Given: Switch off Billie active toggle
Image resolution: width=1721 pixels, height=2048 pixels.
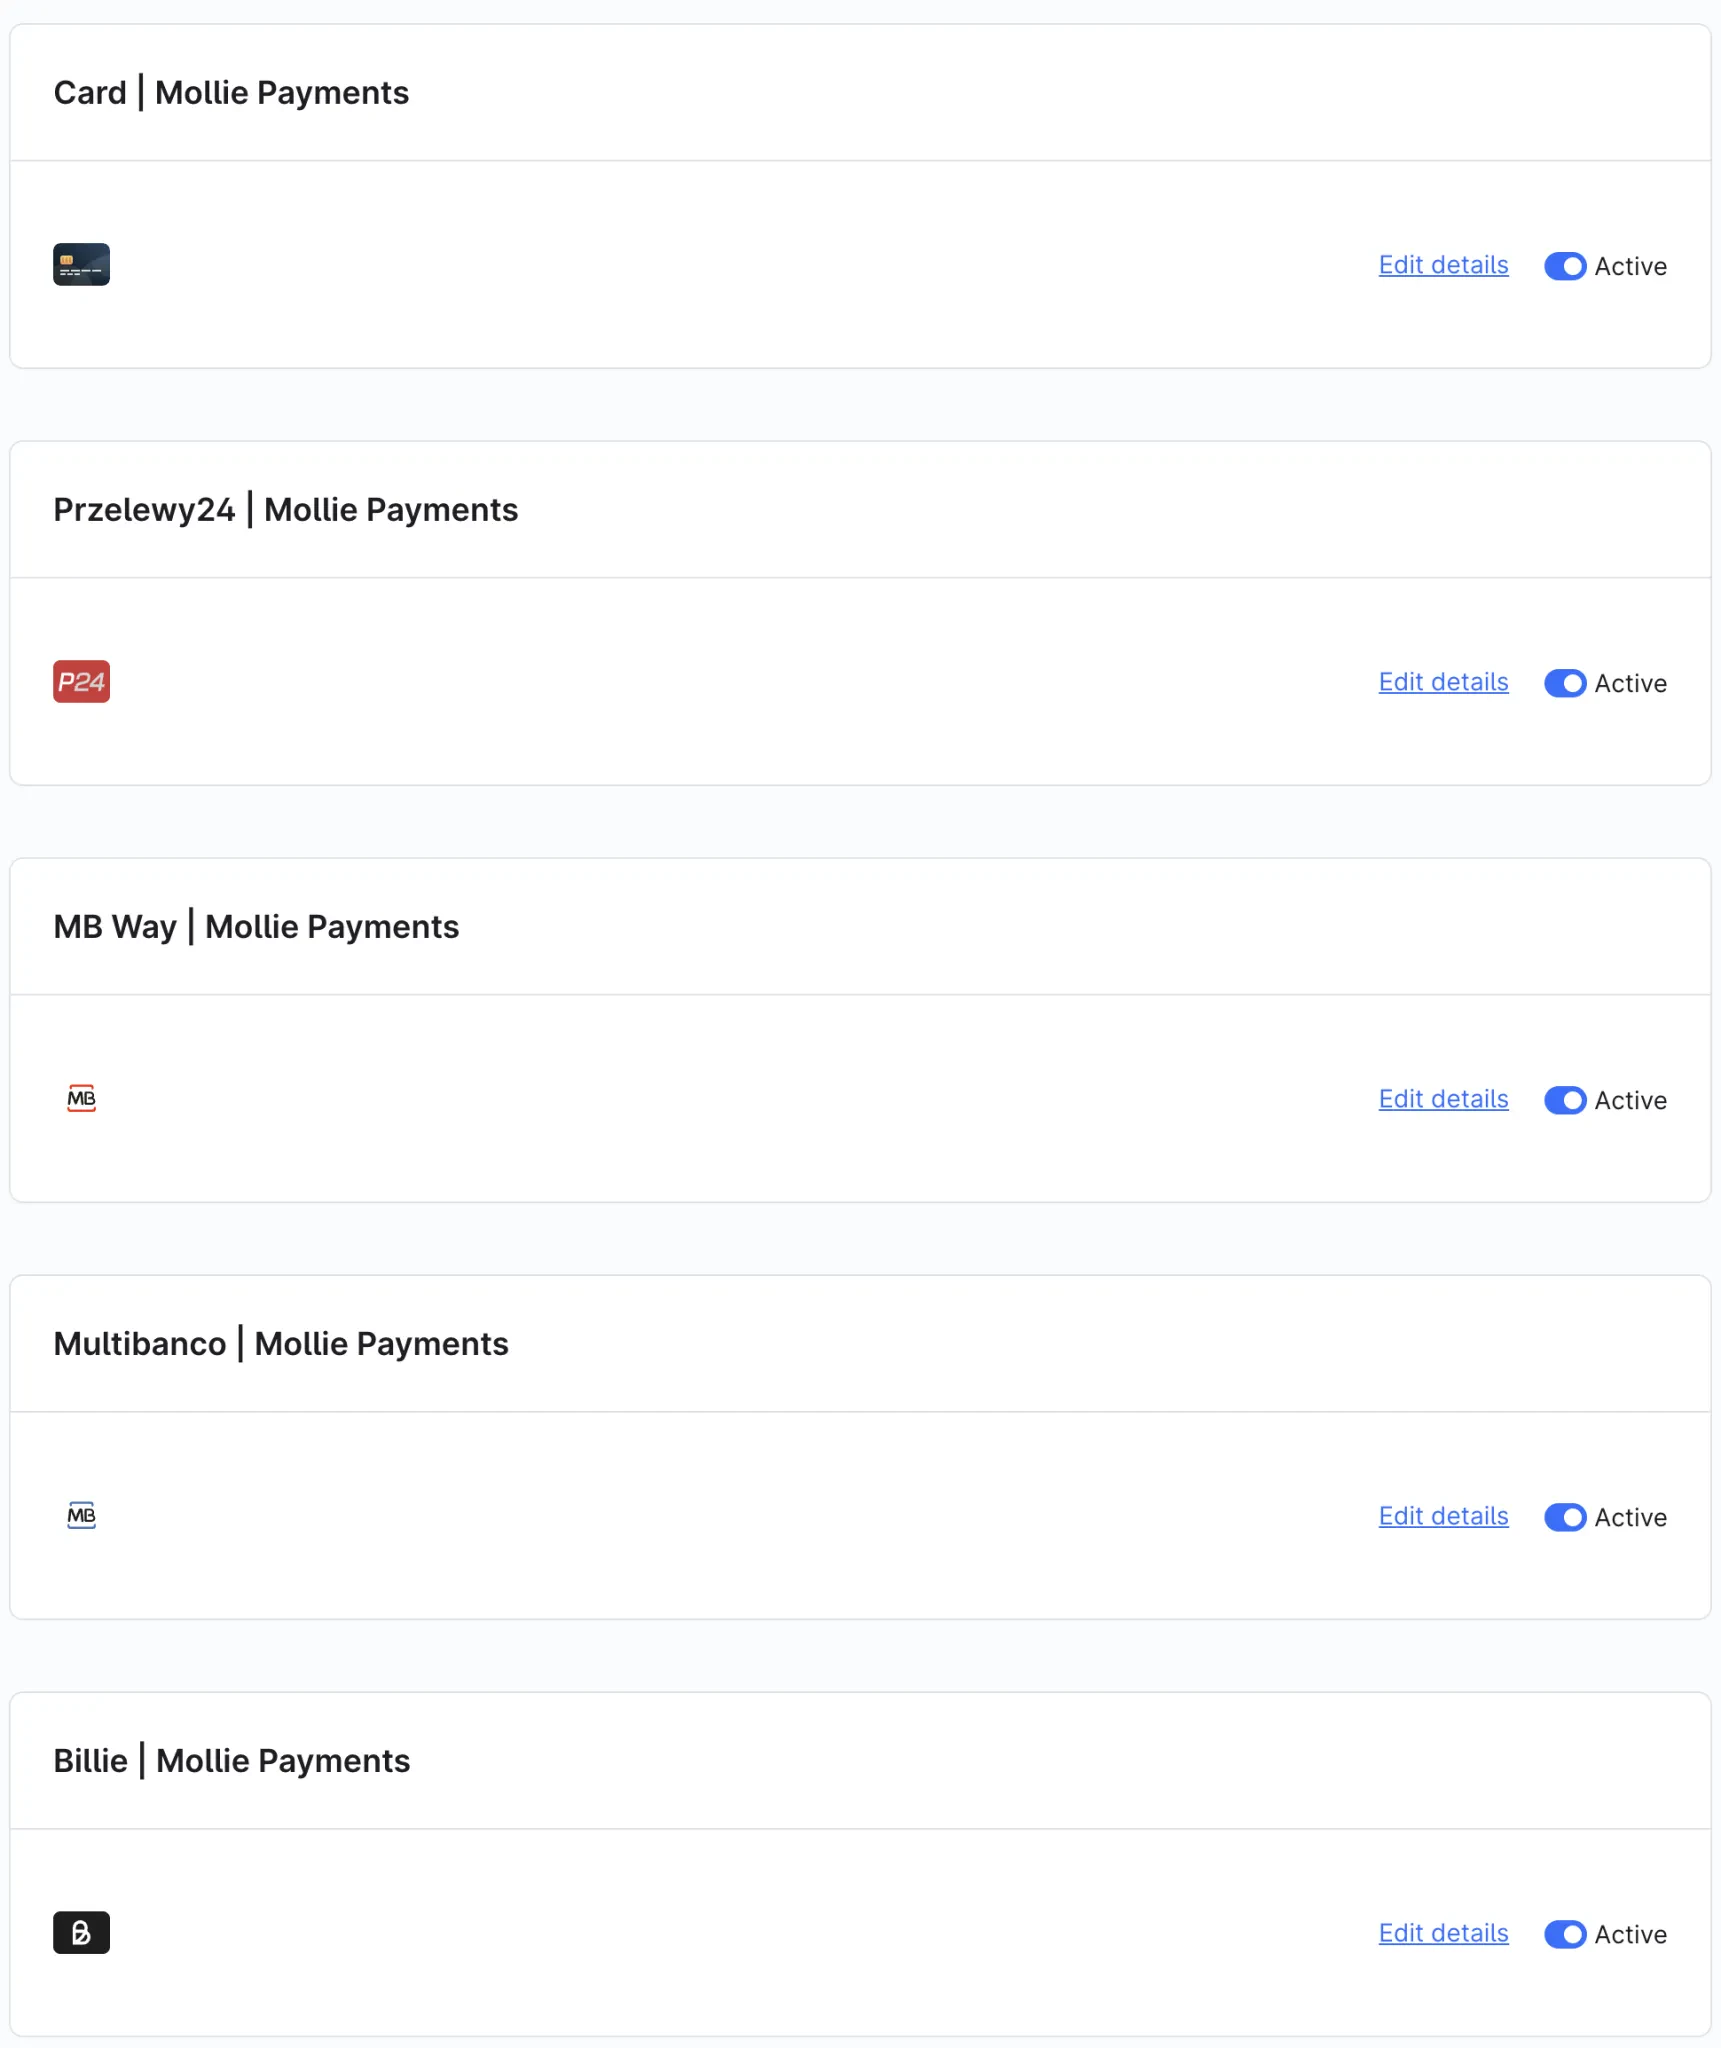Looking at the screenshot, I should click(1565, 1934).
